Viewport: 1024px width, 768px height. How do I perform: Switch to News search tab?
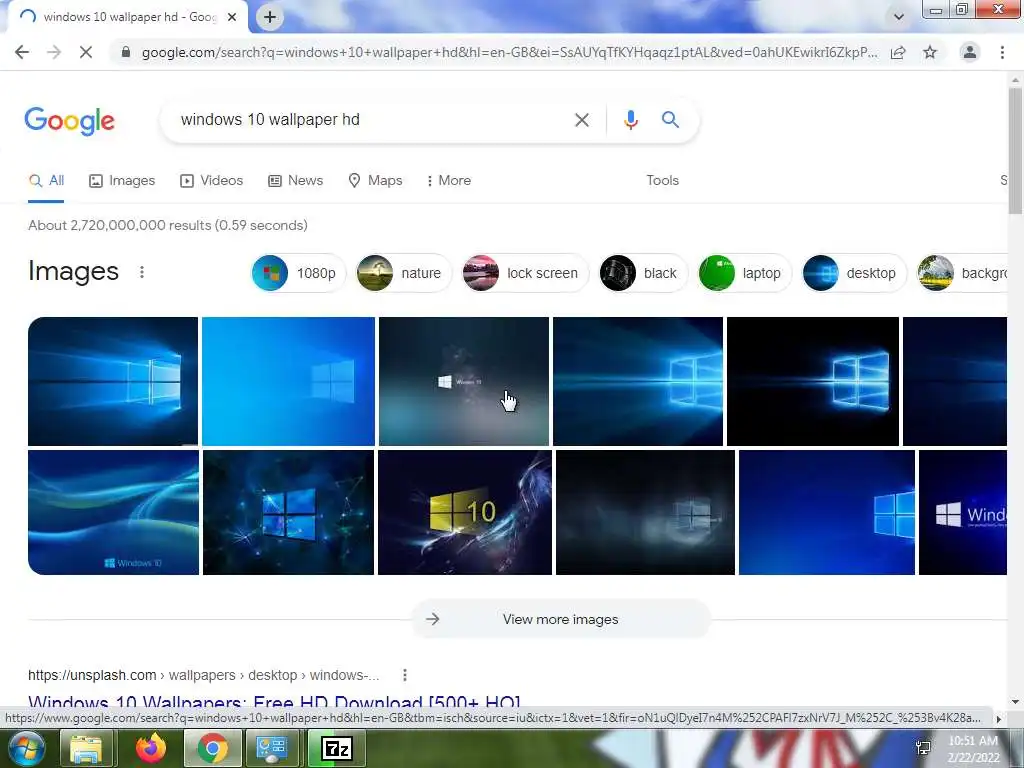click(x=296, y=181)
